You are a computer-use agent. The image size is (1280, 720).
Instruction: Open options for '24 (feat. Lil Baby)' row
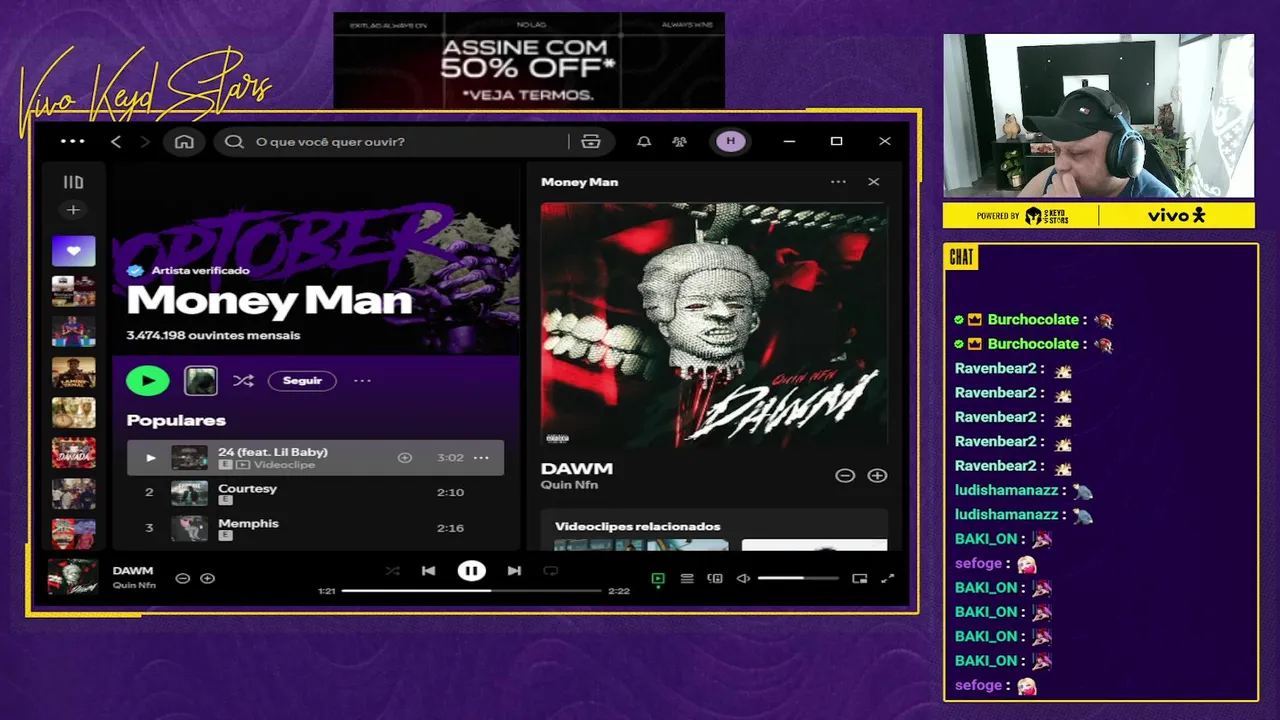(x=481, y=458)
